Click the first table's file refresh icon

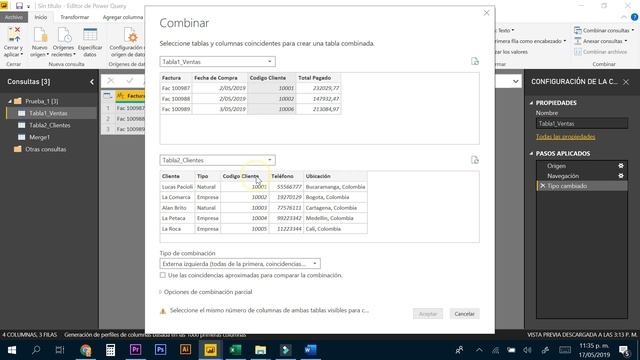475,61
